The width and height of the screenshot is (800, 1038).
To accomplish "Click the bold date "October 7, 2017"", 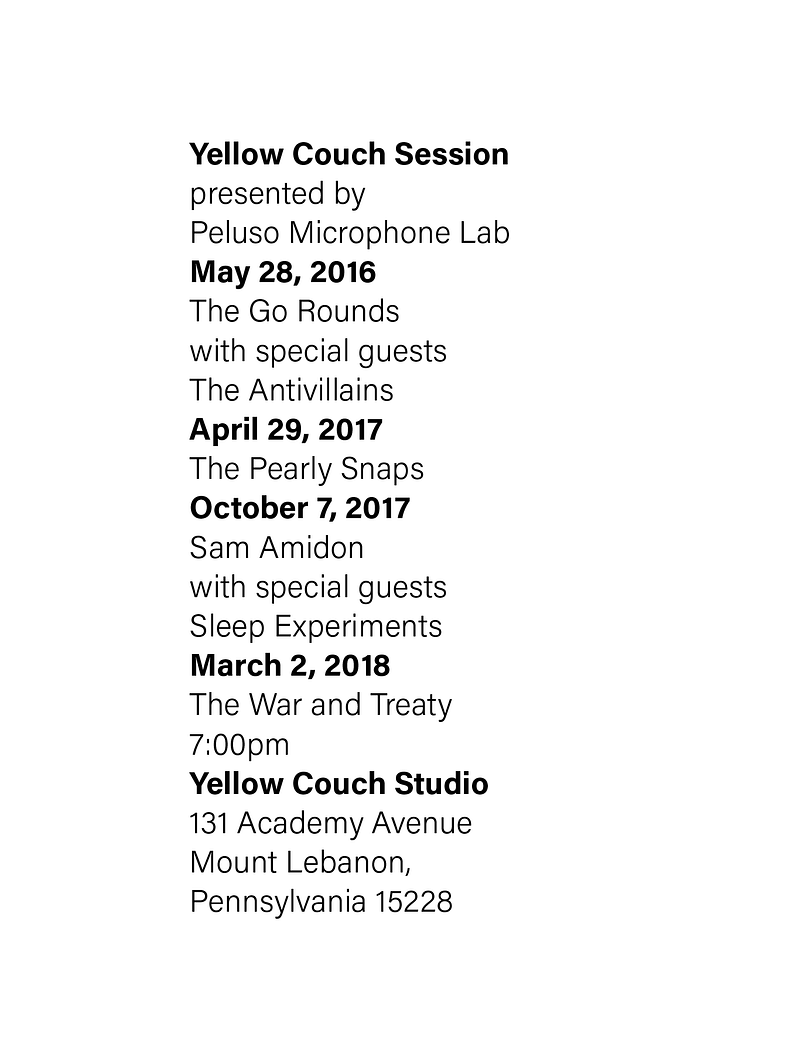I will click(300, 508).
